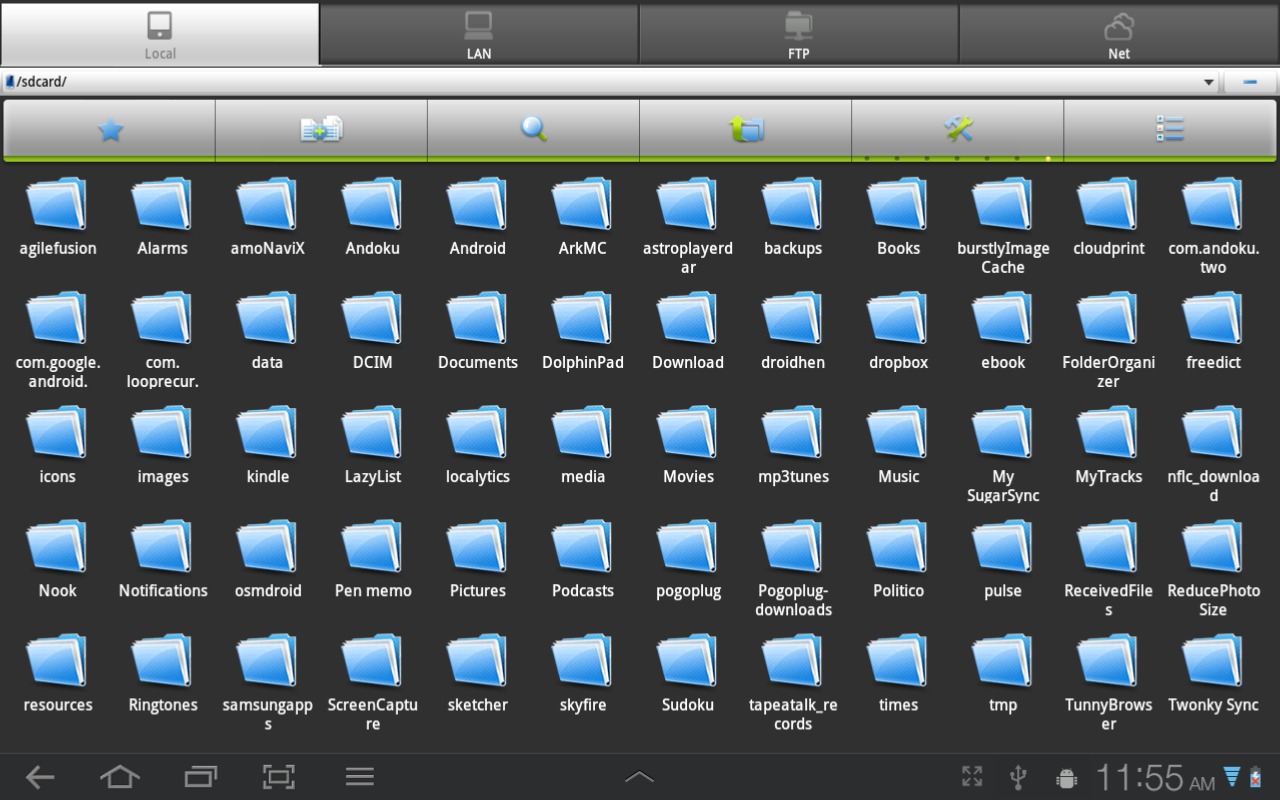
Task: Open the Sudoku folder
Action: pos(688,672)
